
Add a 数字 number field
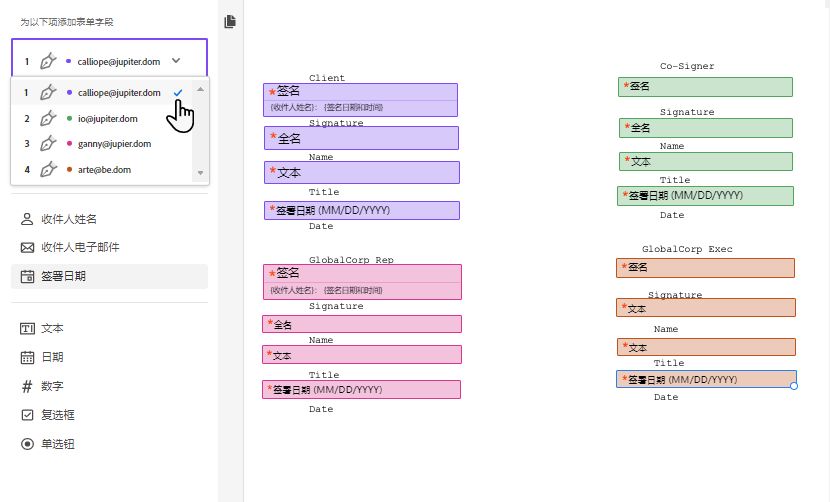[110, 386]
